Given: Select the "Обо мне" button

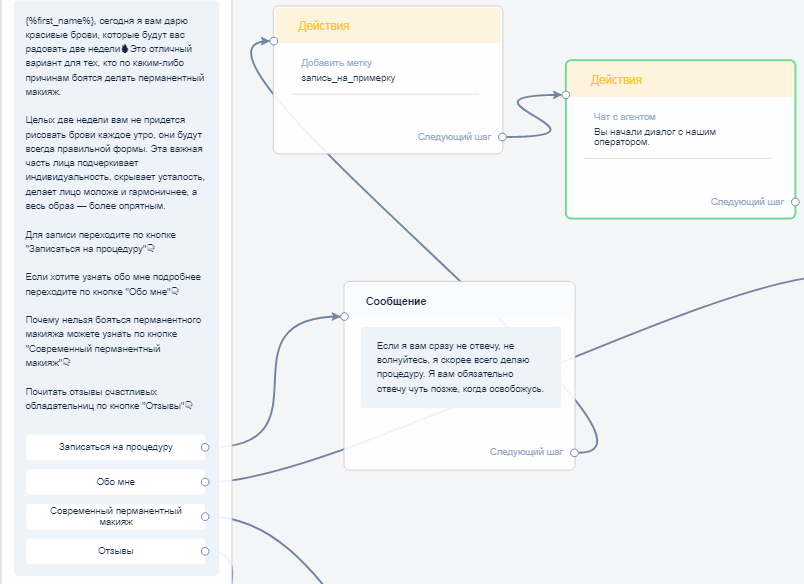Looking at the screenshot, I should (x=115, y=482).
